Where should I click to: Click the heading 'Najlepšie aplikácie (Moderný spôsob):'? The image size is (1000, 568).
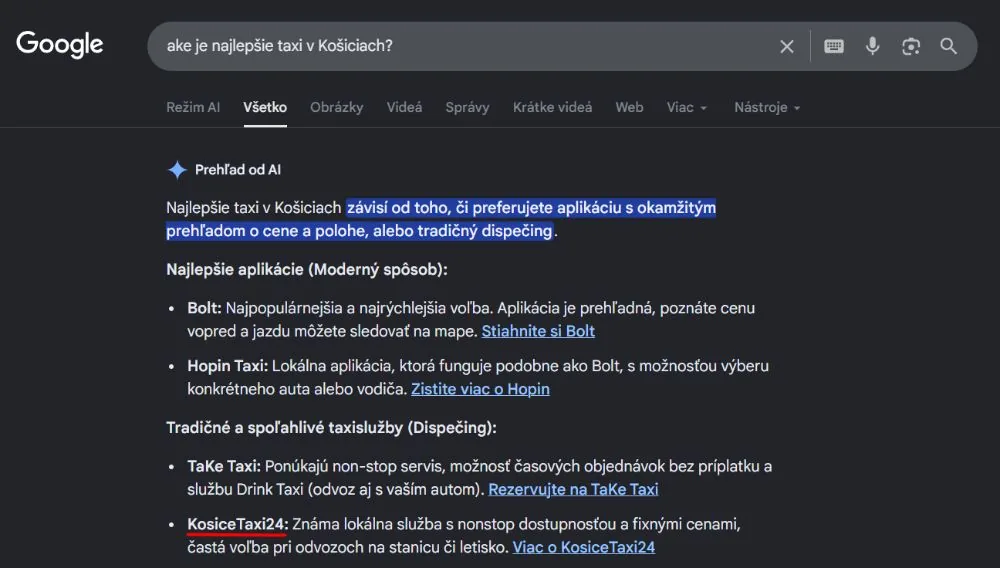[x=307, y=269]
